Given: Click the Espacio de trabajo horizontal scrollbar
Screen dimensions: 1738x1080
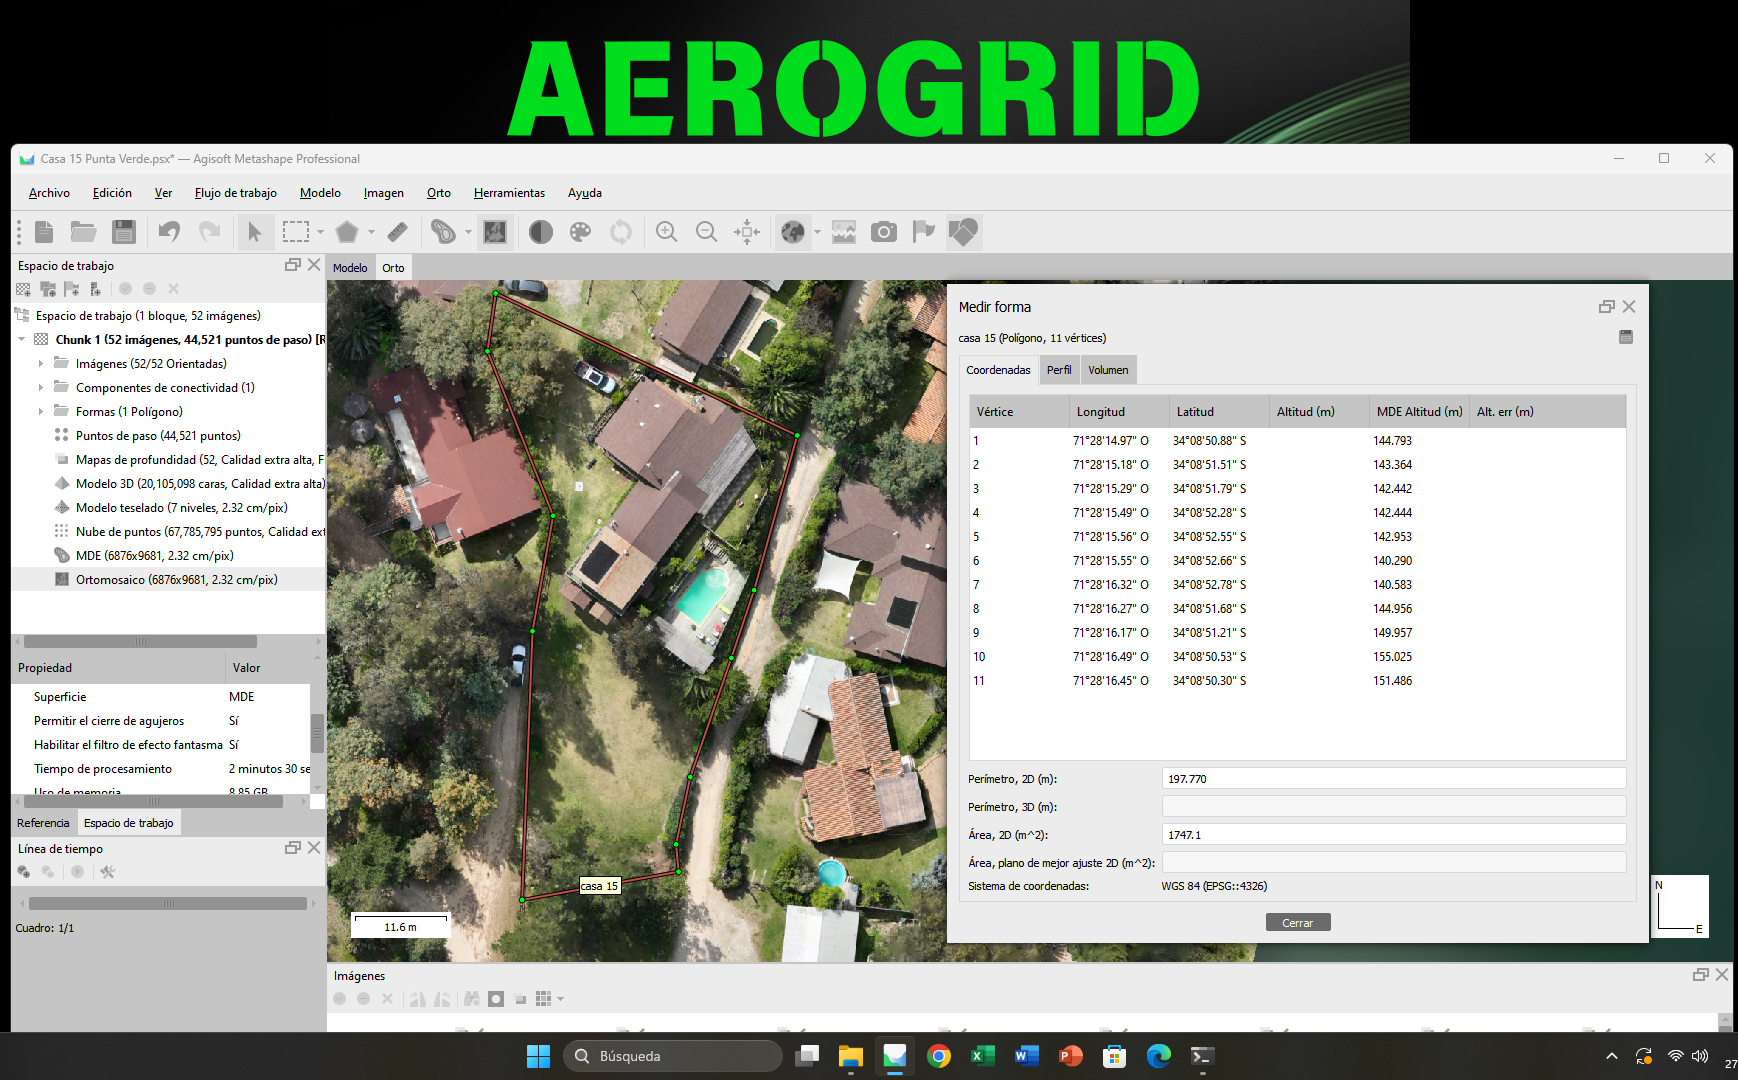Looking at the screenshot, I should pos(140,642).
